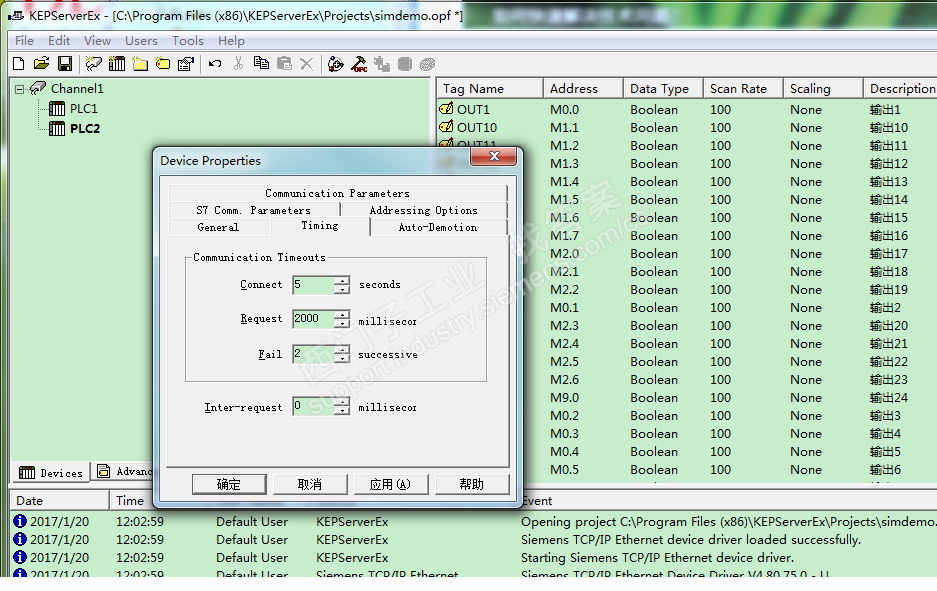
Task: Open the Edit menu
Action: (x=59, y=41)
